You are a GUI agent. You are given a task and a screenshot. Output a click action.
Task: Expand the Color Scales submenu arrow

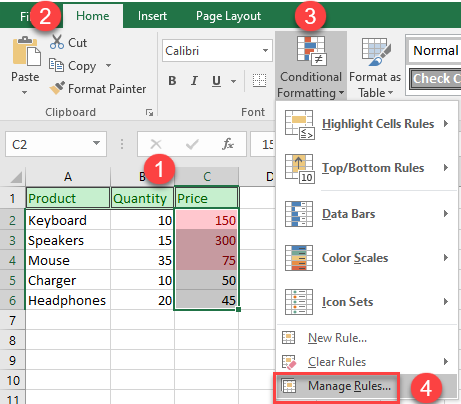coord(446,258)
